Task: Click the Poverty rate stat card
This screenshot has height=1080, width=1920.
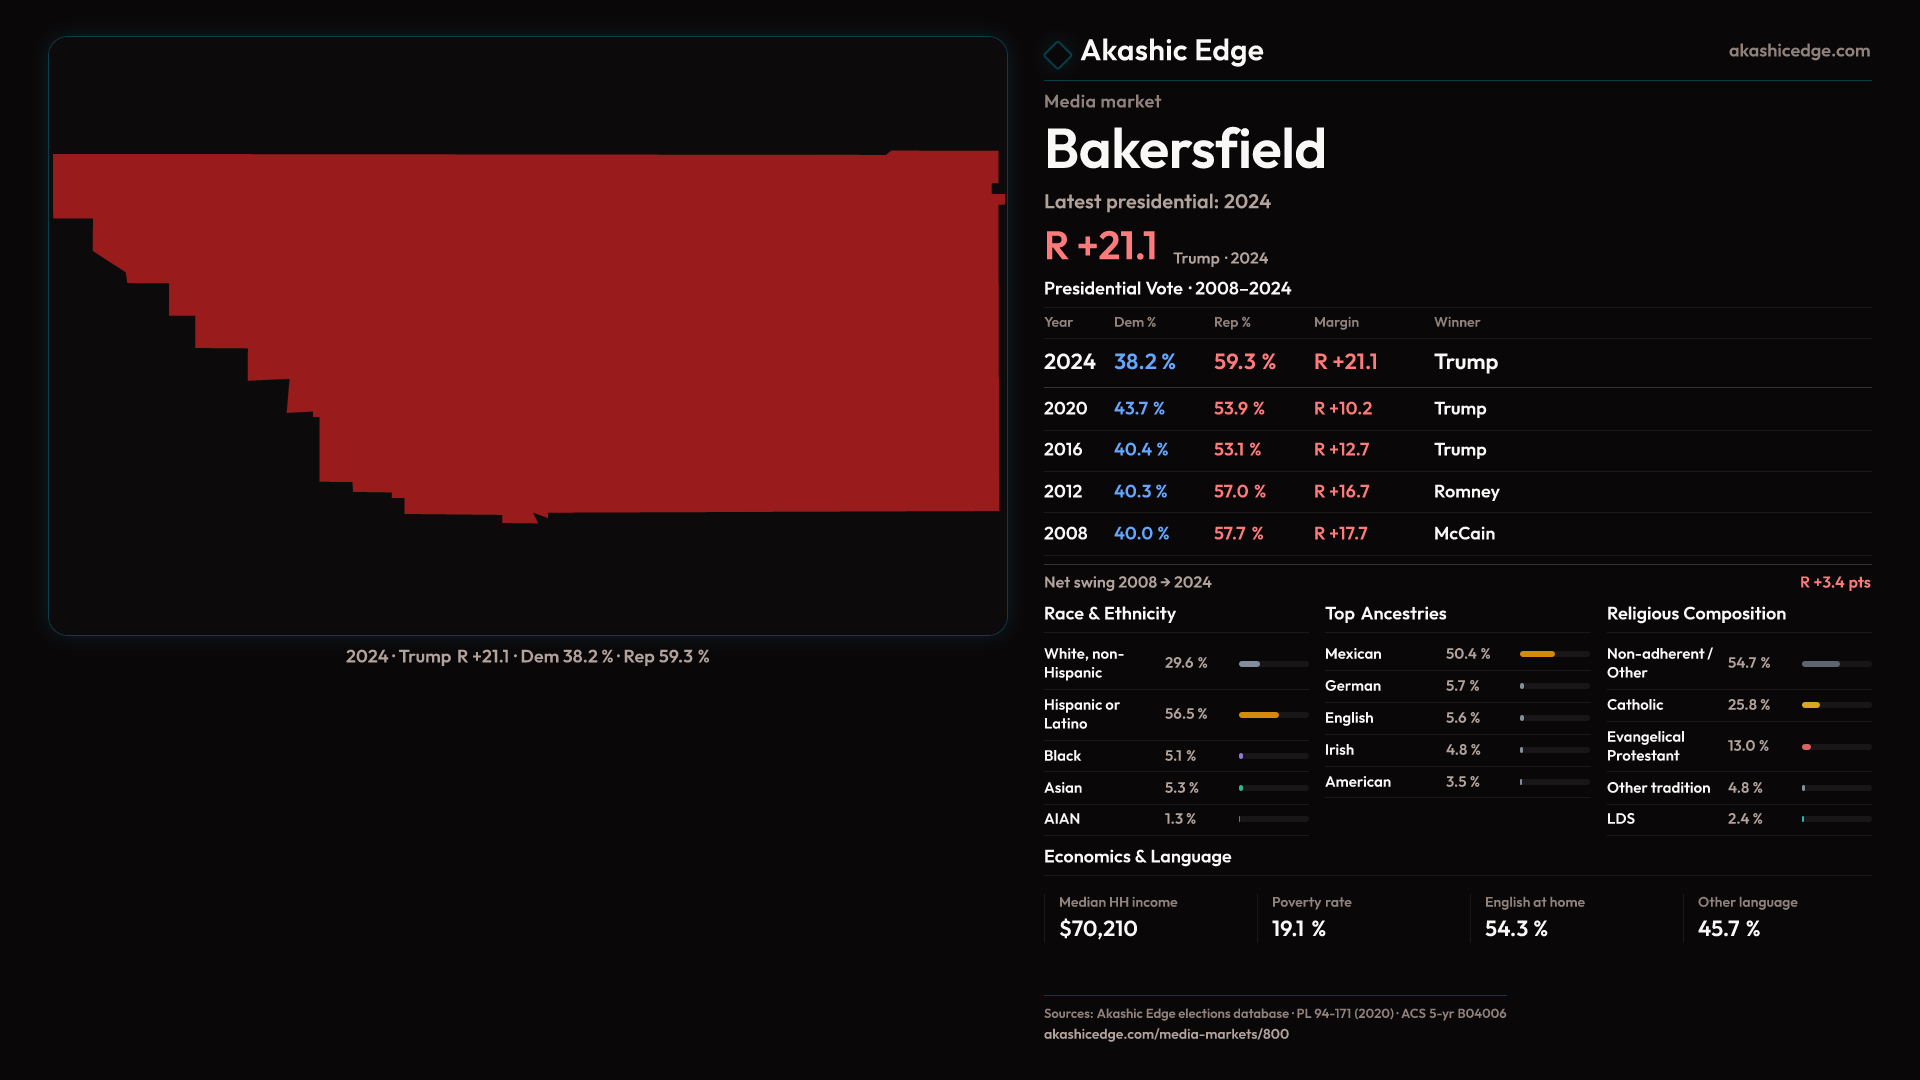Action: [1310, 916]
